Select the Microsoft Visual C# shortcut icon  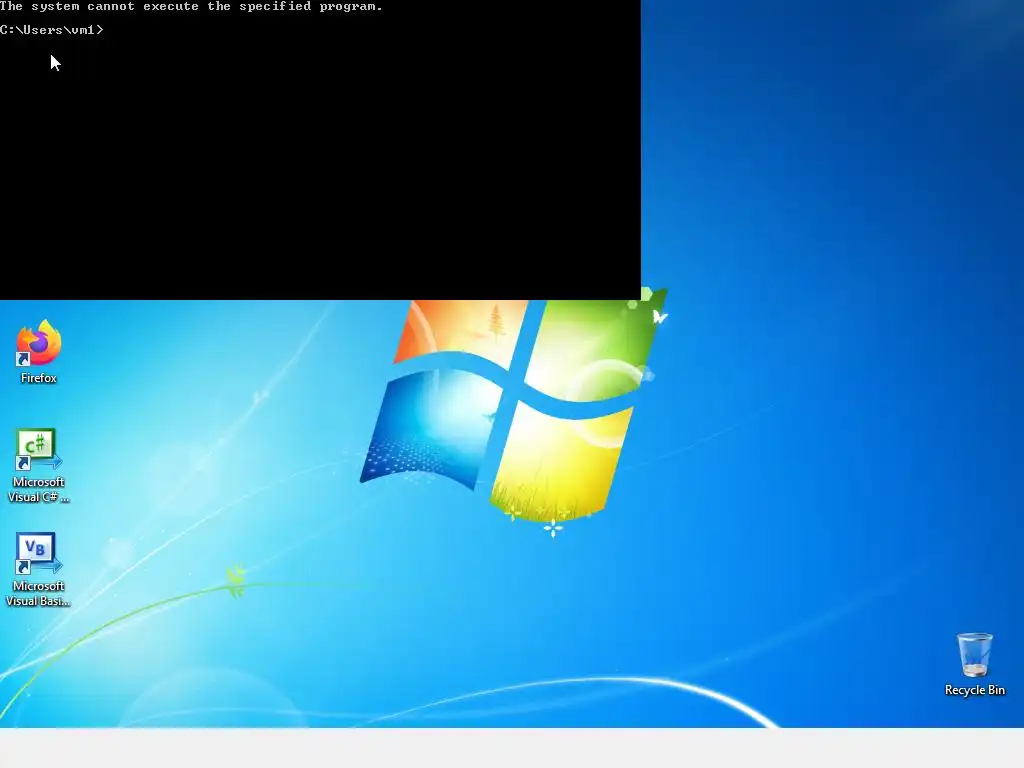point(39,449)
